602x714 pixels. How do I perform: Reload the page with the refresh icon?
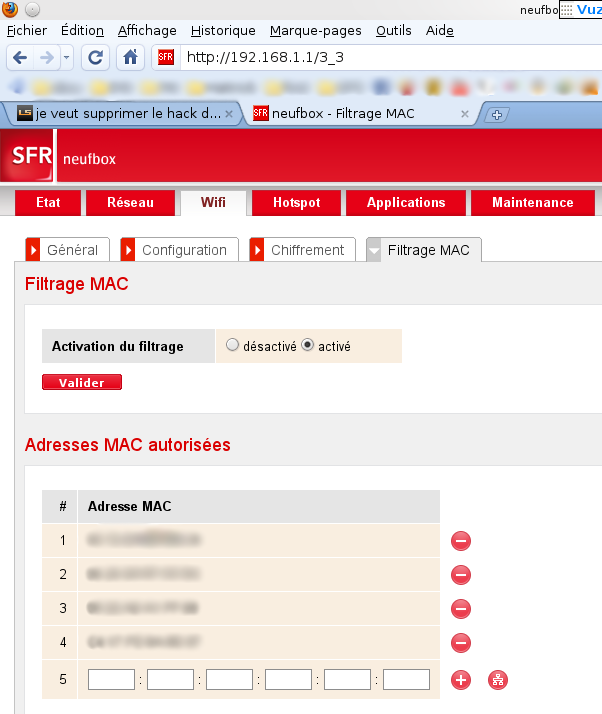pyautogui.click(x=95, y=58)
